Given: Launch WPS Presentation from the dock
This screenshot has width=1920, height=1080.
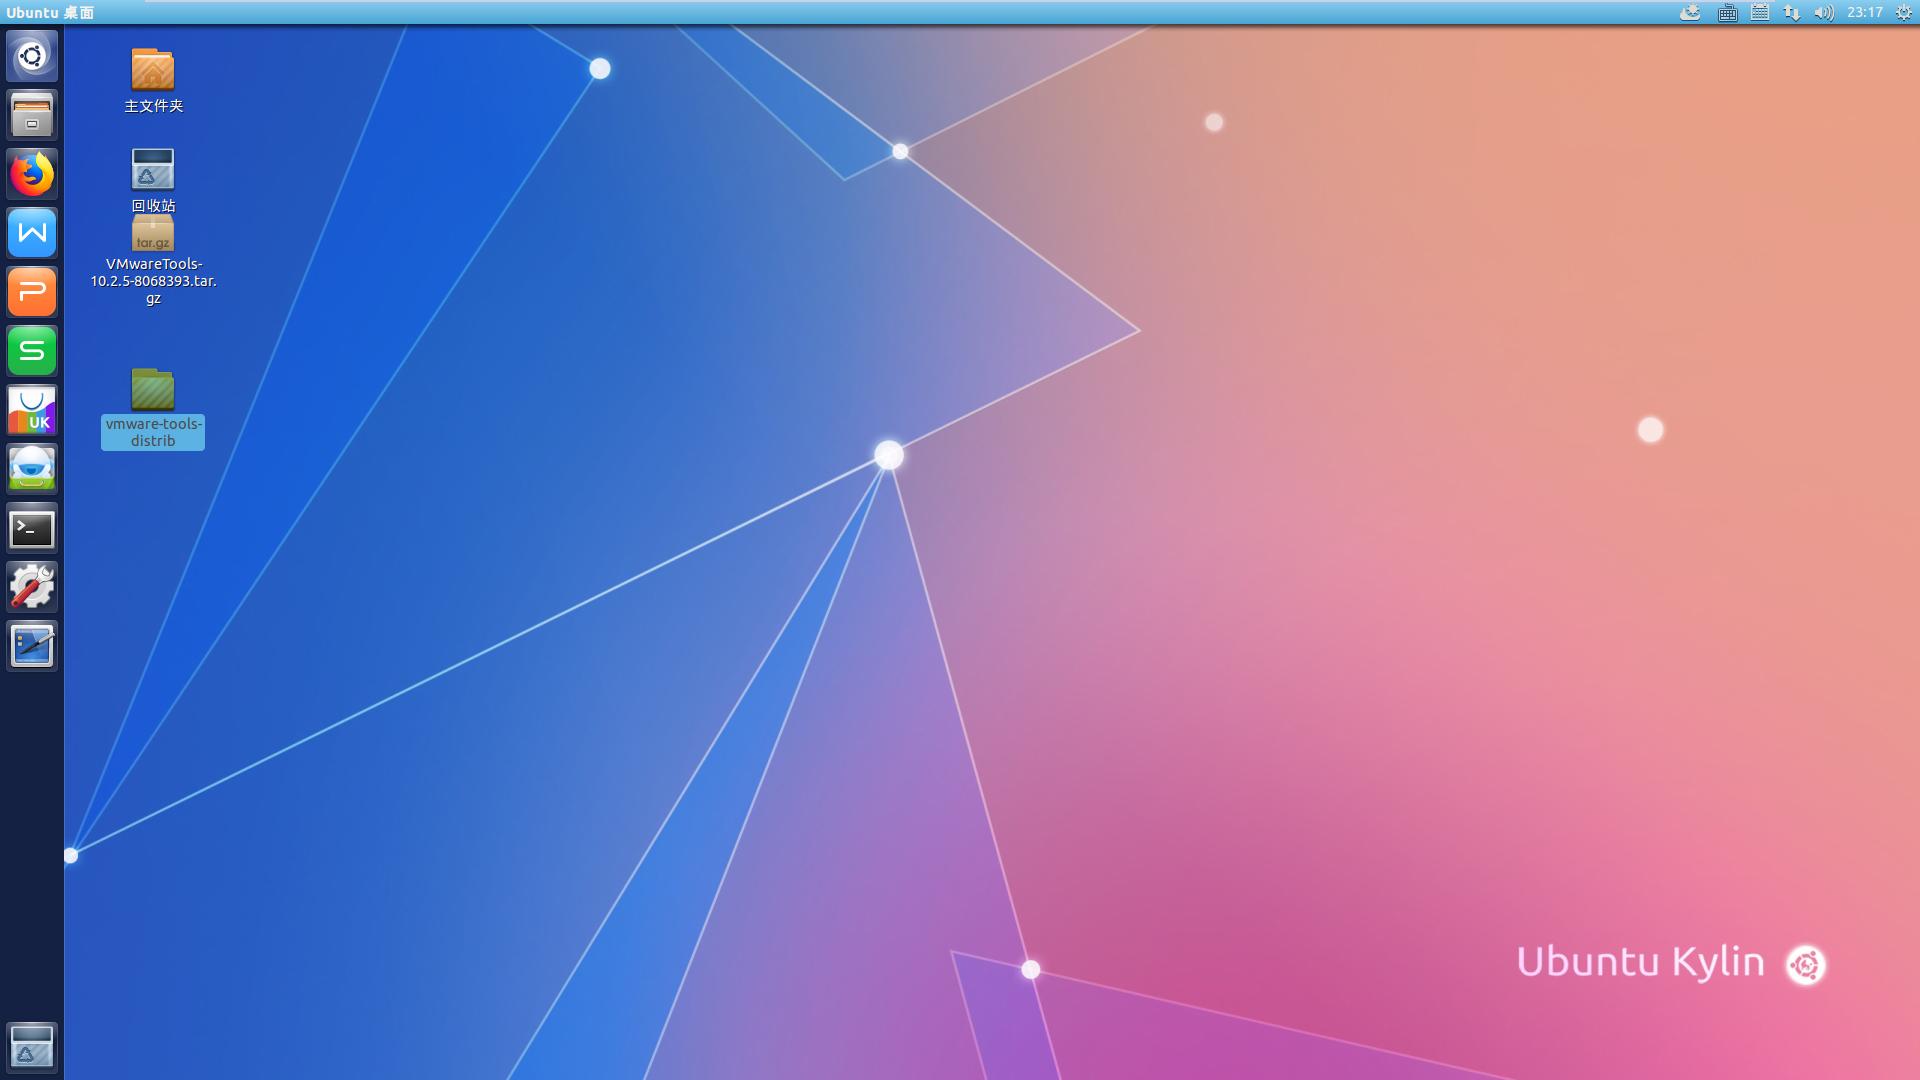Looking at the screenshot, I should [32, 292].
